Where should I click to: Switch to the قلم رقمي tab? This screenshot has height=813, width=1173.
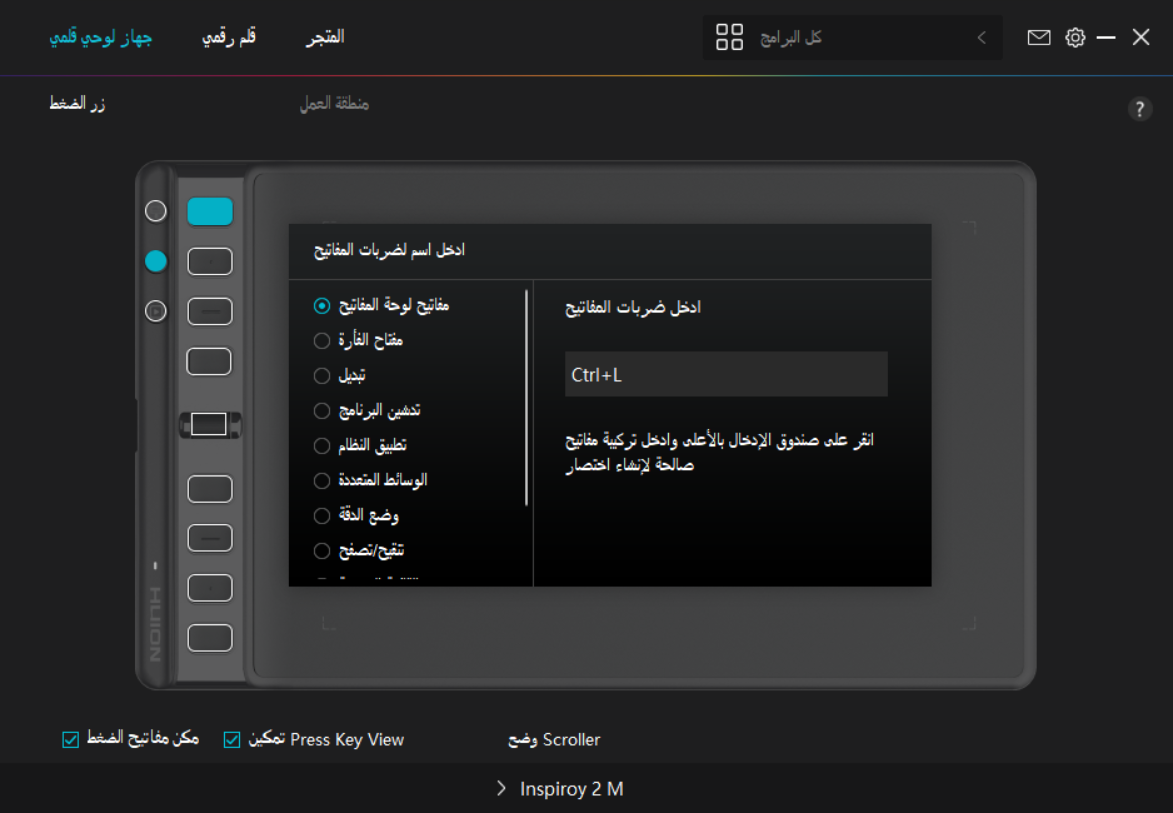coord(229,37)
